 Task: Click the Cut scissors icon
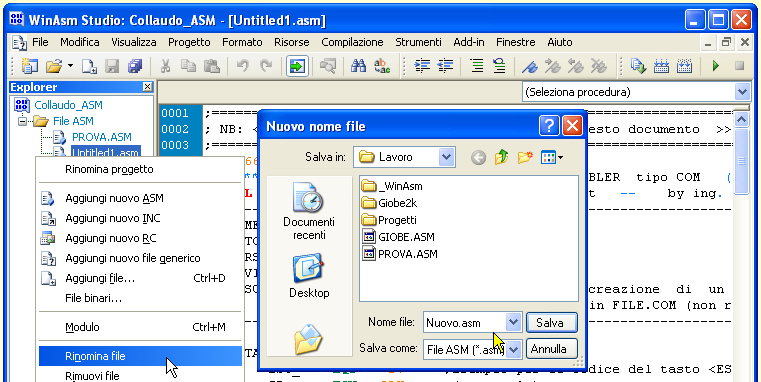(x=165, y=66)
